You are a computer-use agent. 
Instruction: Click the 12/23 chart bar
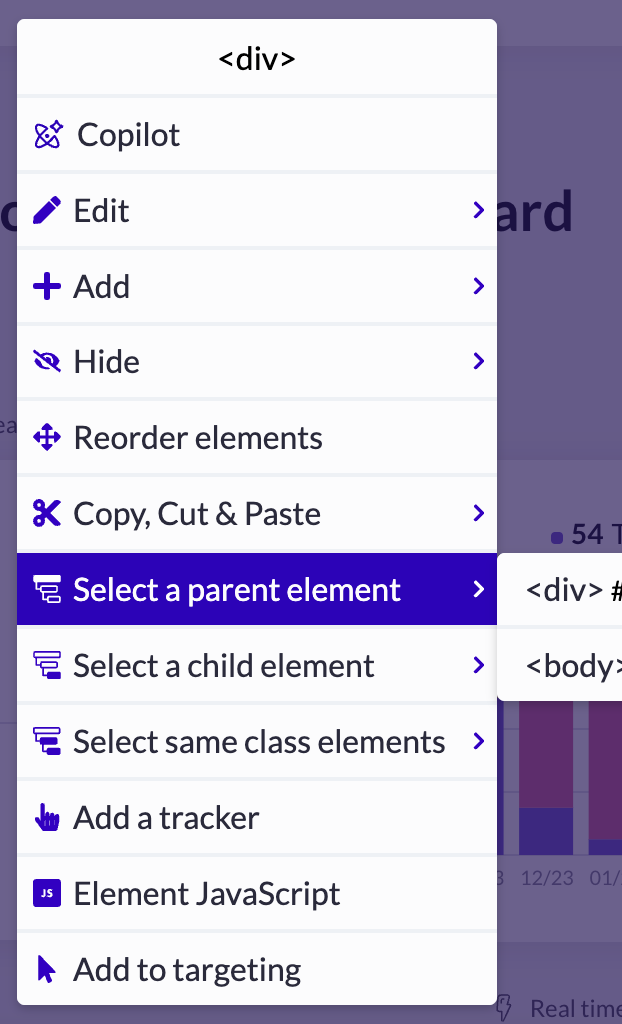point(546,778)
